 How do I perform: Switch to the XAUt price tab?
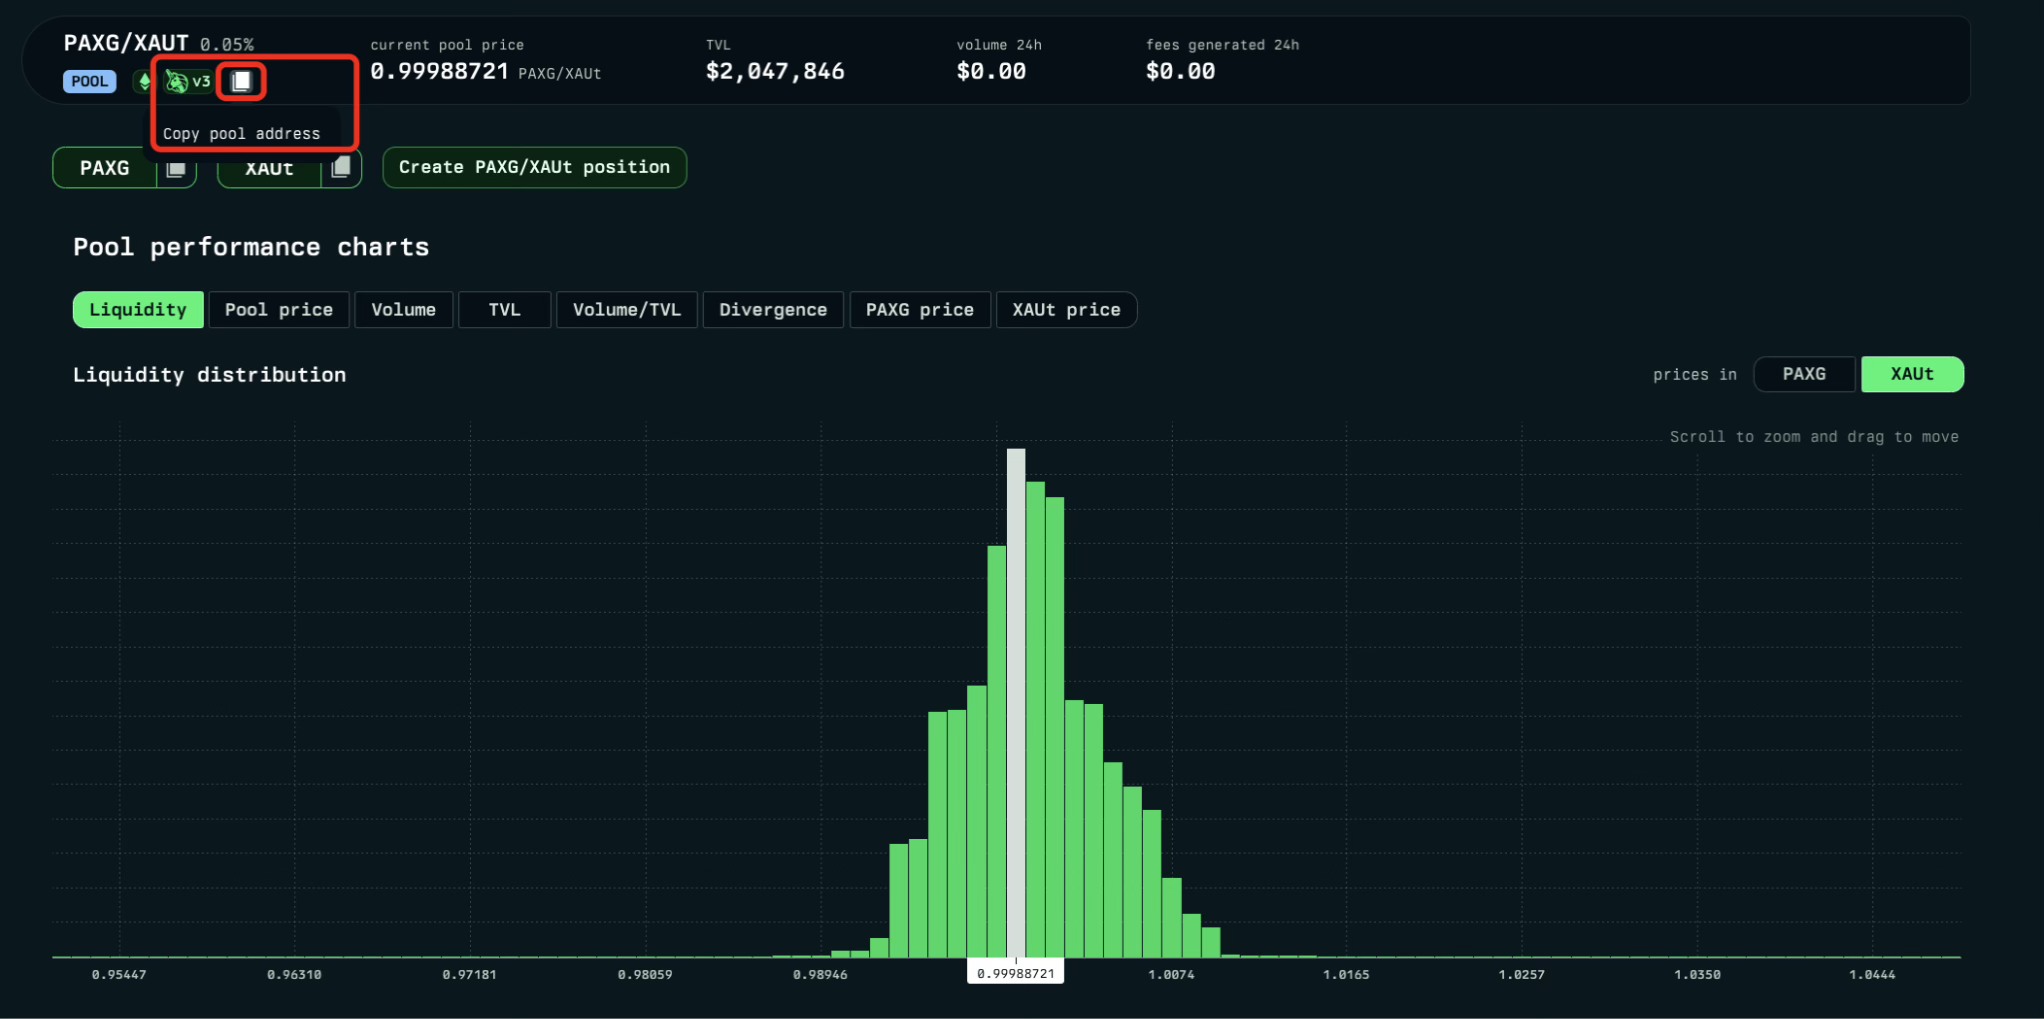pyautogui.click(x=1065, y=310)
